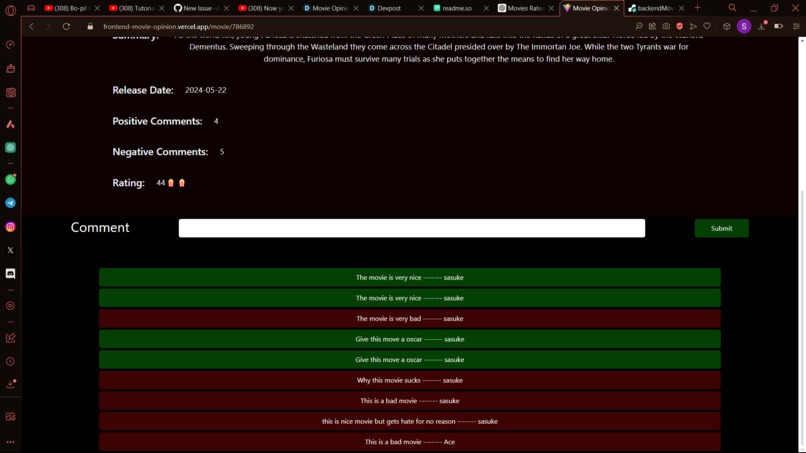The image size is (806, 453).
Task: Open Telegram in the sidebar
Action: 10,203
